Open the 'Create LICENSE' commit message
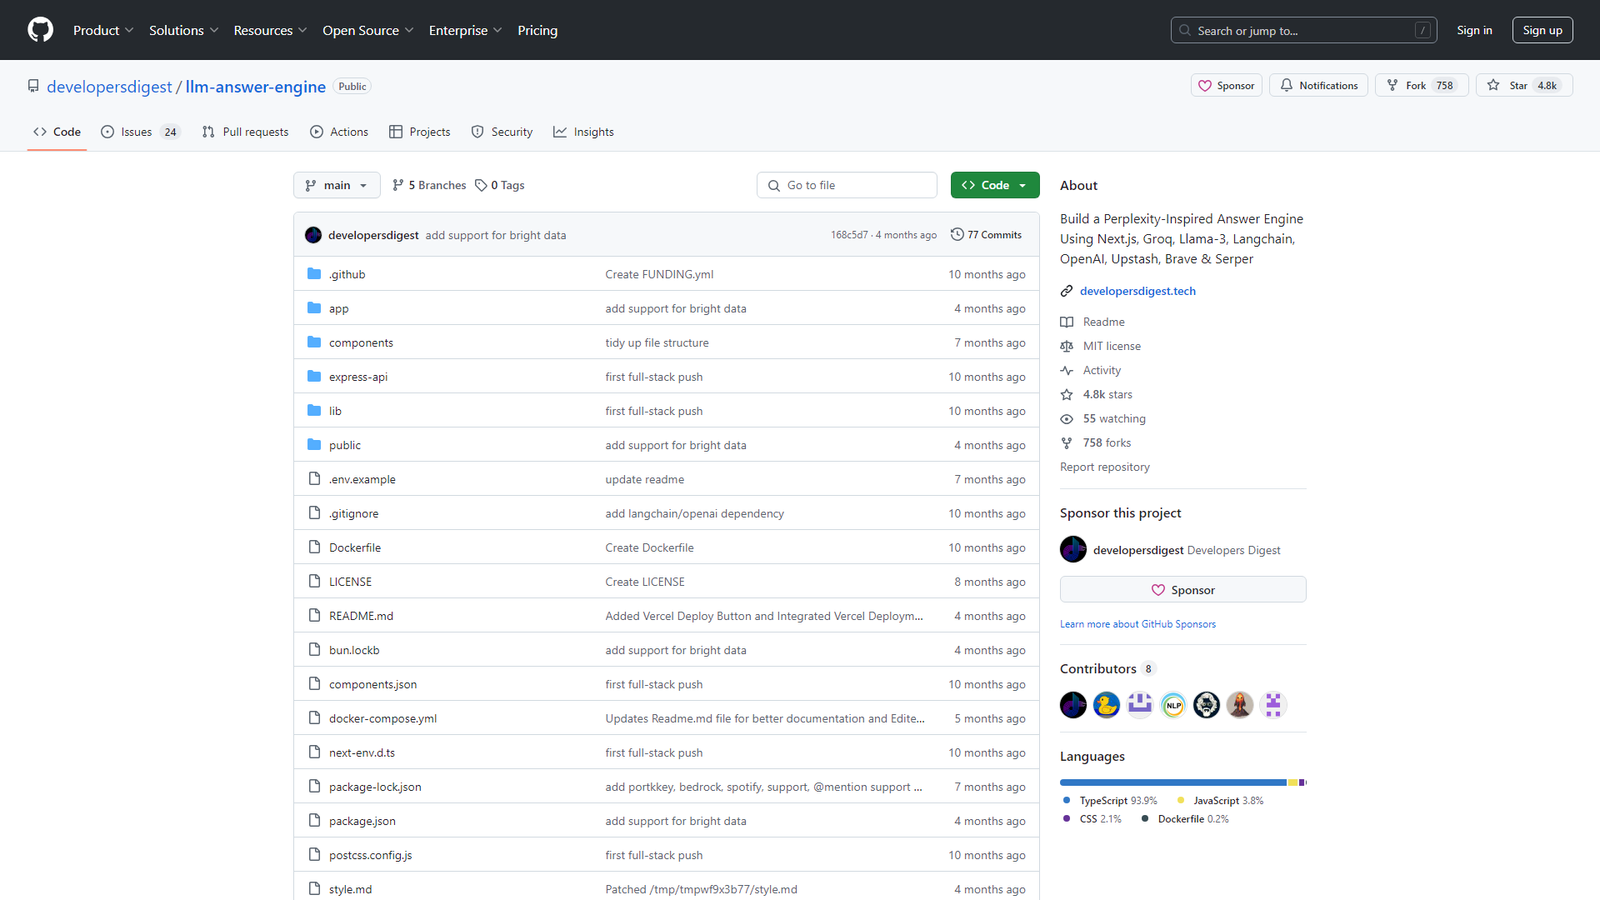1600x900 pixels. click(x=645, y=582)
